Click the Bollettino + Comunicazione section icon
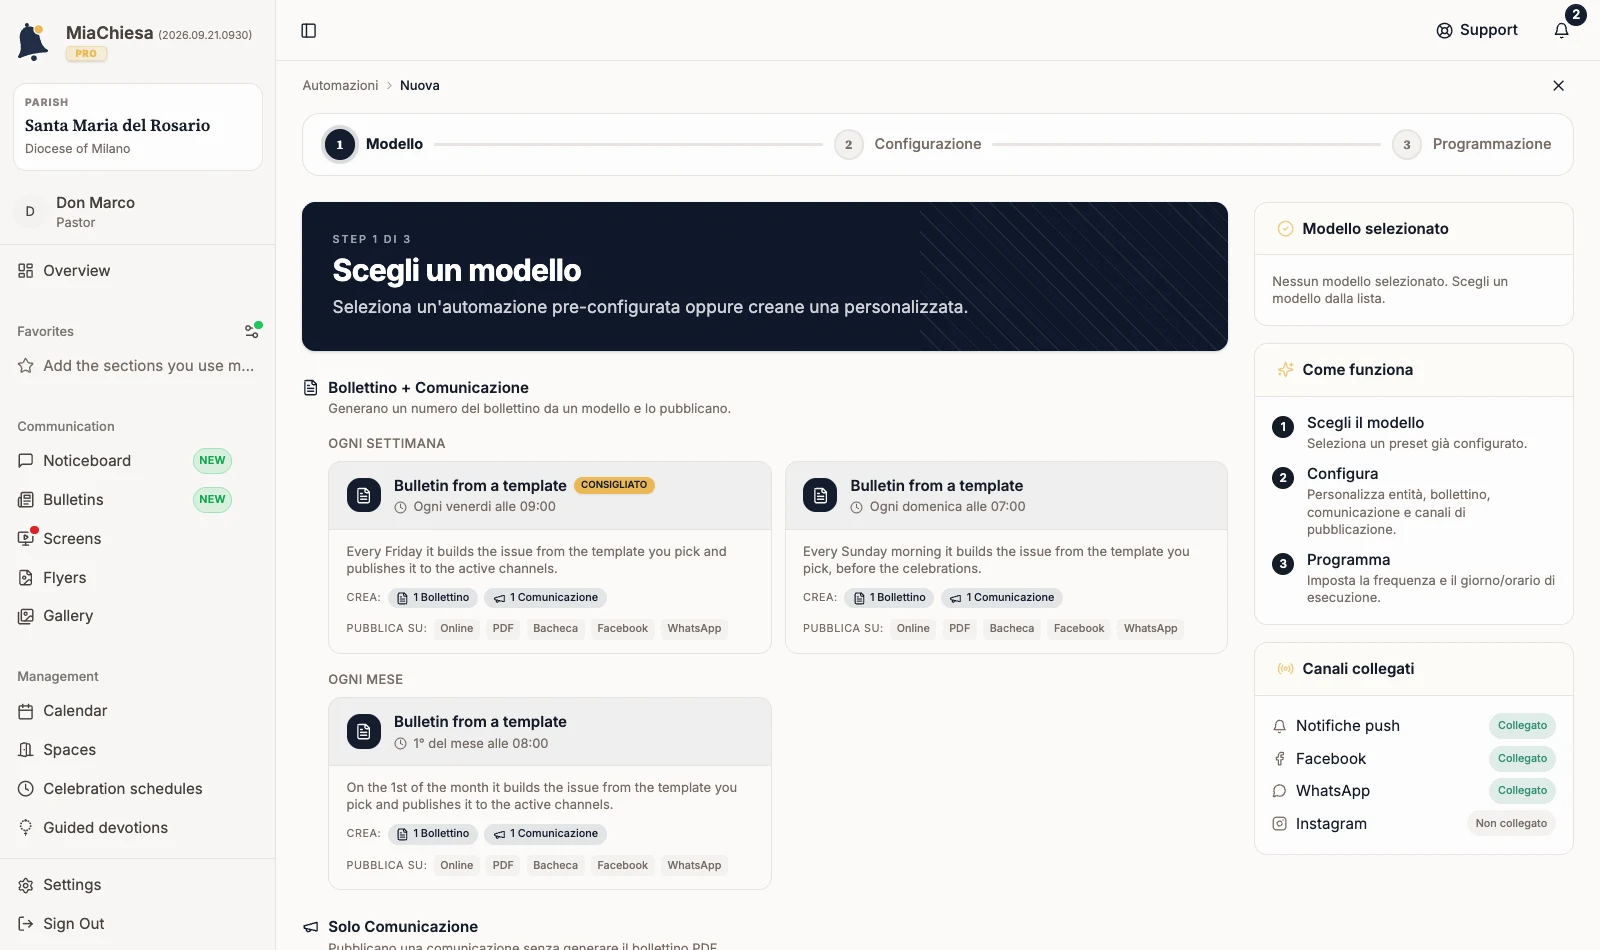1600x950 pixels. 311,388
